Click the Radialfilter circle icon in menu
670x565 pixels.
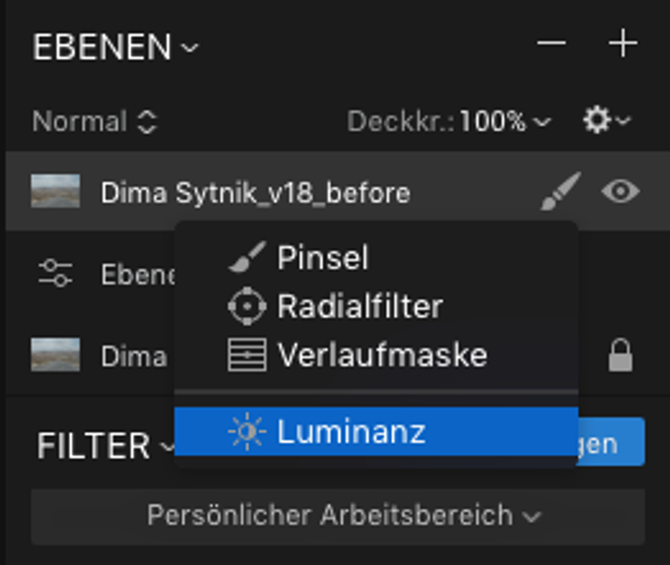point(247,306)
